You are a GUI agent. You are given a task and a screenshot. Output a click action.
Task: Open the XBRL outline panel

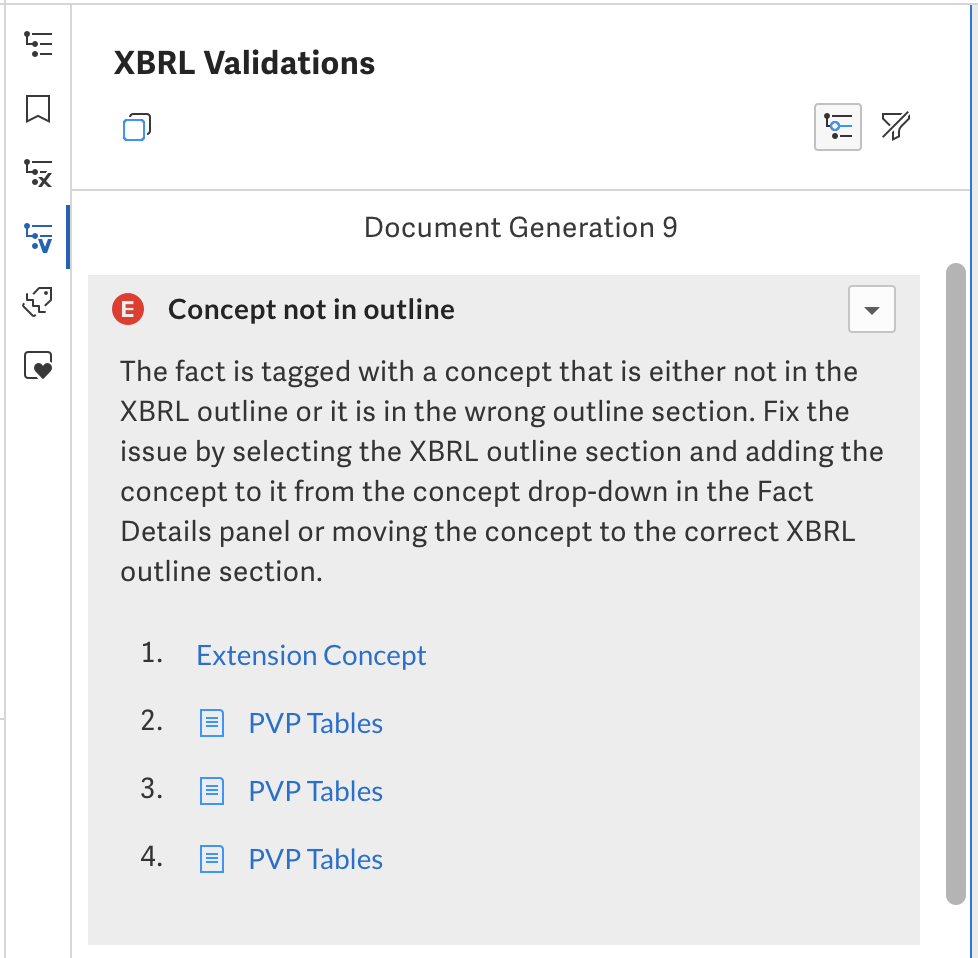tap(38, 44)
